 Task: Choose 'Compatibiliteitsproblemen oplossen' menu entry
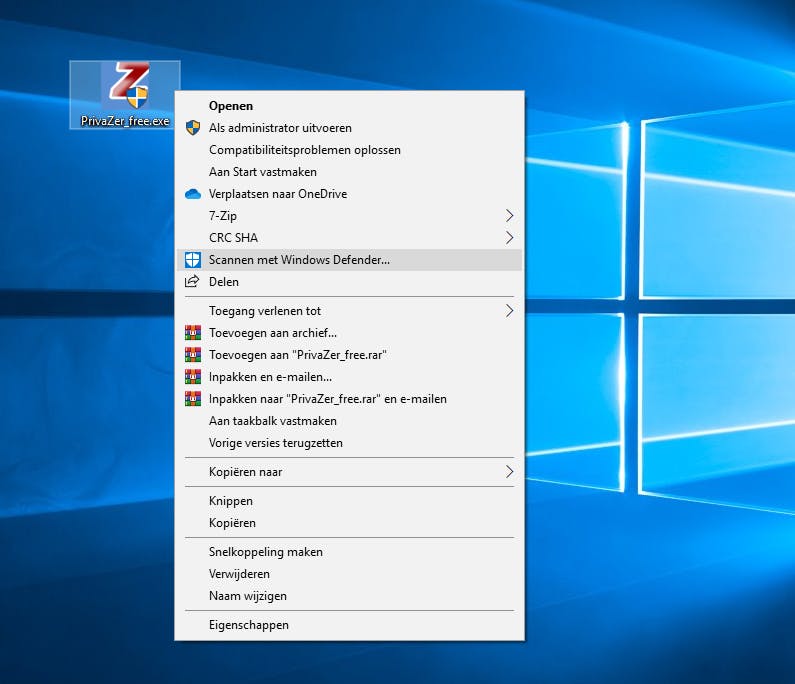tap(304, 150)
